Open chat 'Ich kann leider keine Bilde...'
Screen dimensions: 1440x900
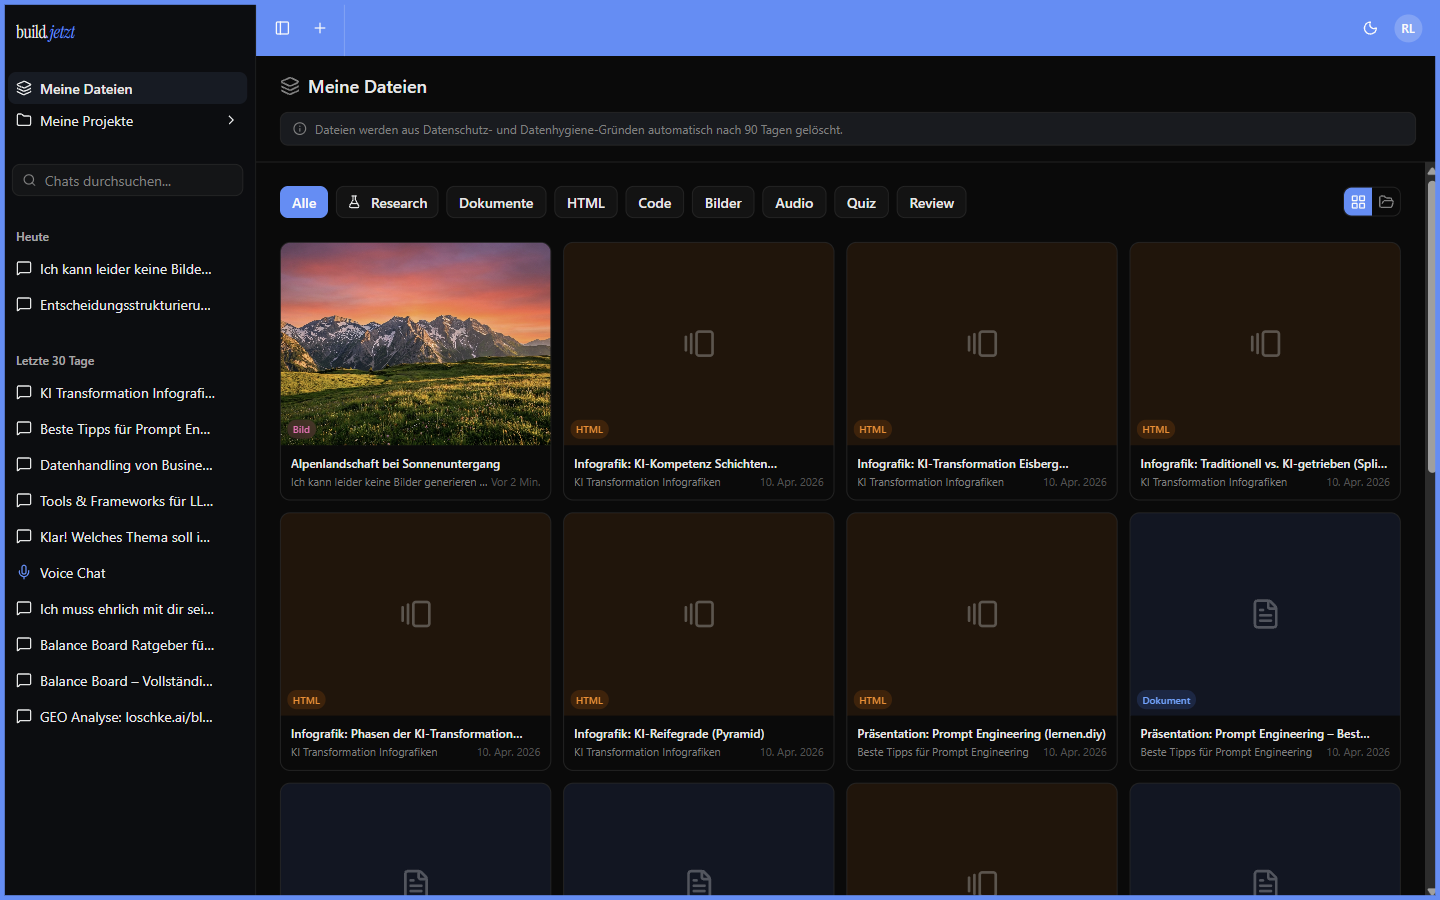[128, 269]
